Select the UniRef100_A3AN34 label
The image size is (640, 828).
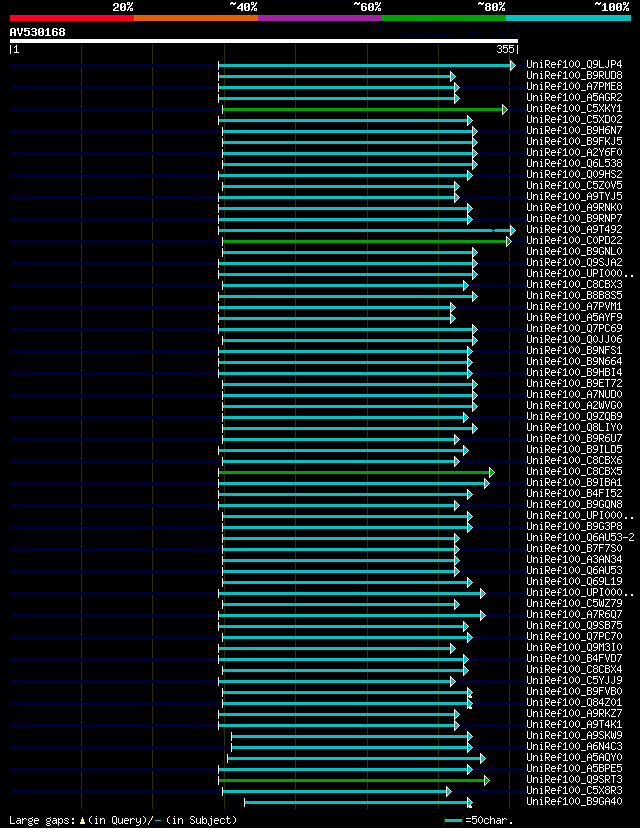point(574,560)
